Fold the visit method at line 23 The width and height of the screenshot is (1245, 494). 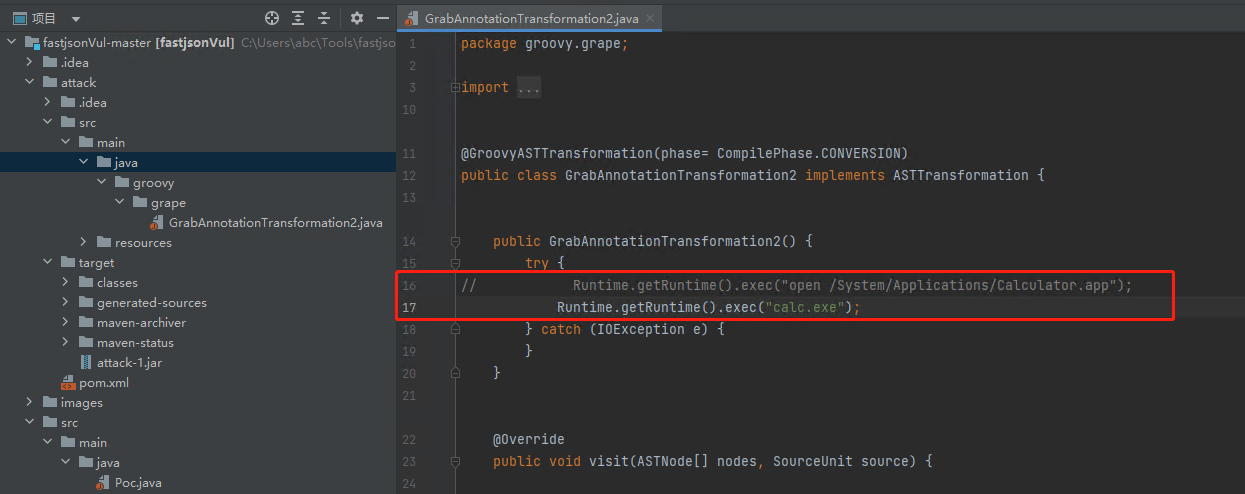455,461
